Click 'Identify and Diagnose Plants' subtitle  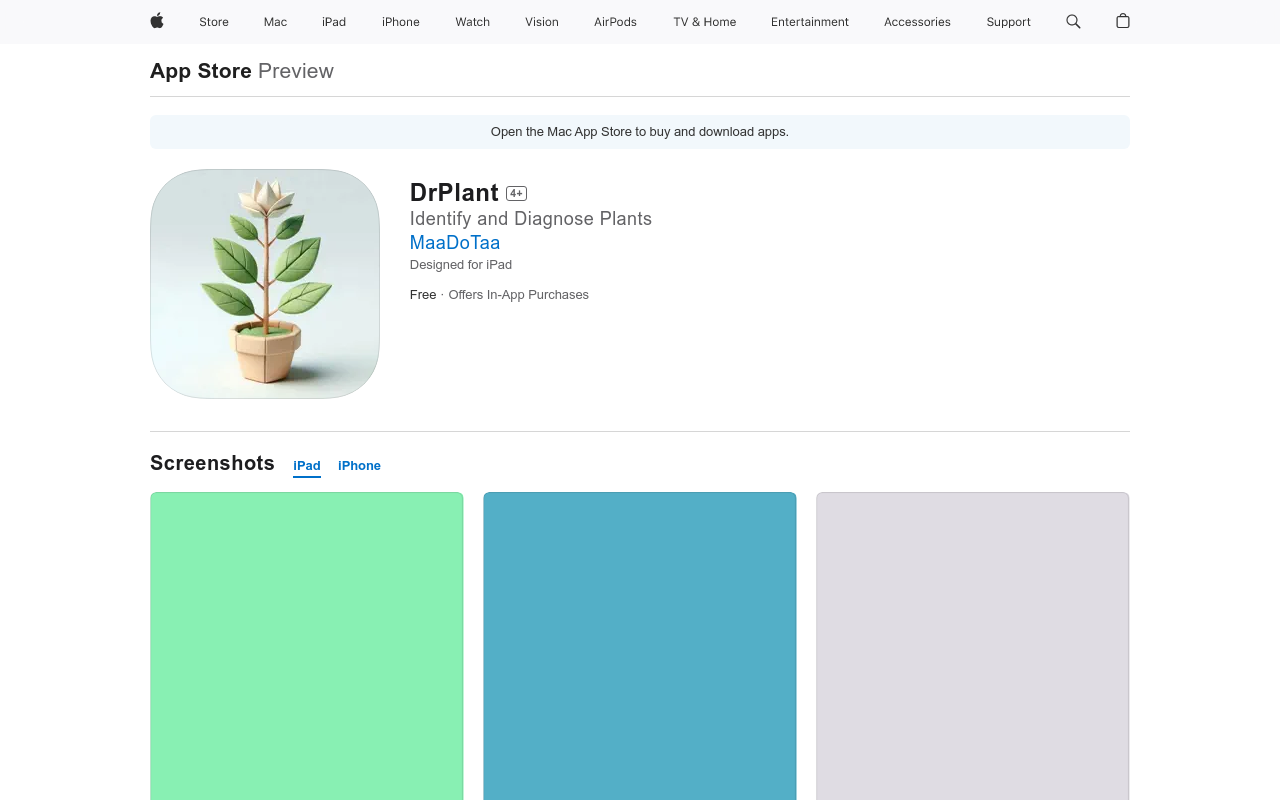531,219
